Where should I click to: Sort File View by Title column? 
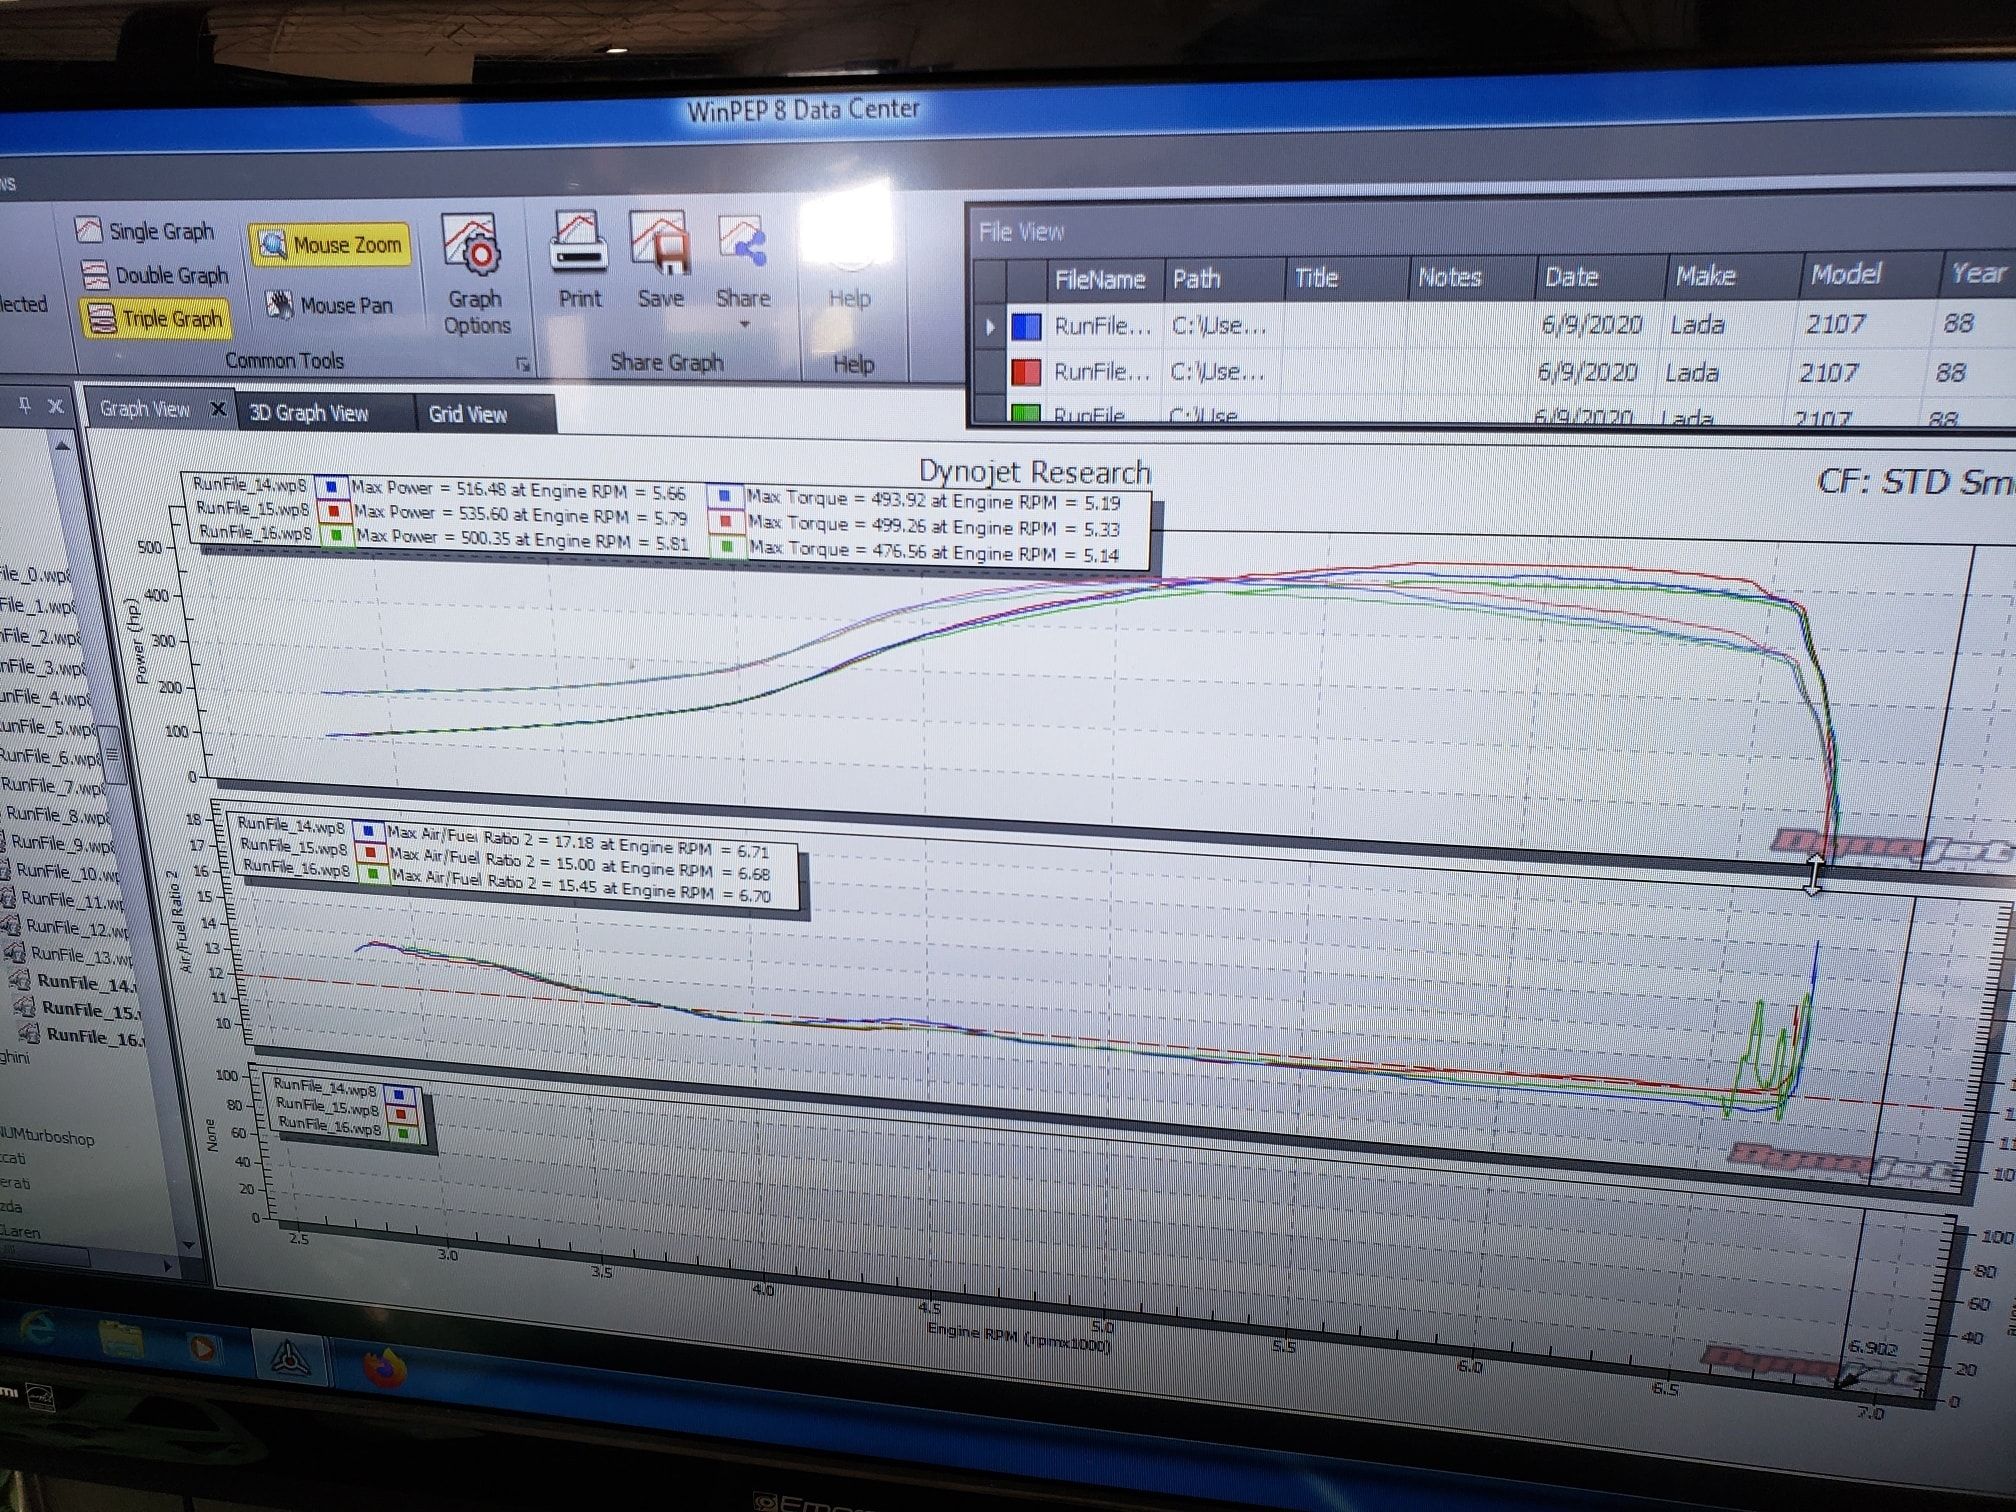1346,277
